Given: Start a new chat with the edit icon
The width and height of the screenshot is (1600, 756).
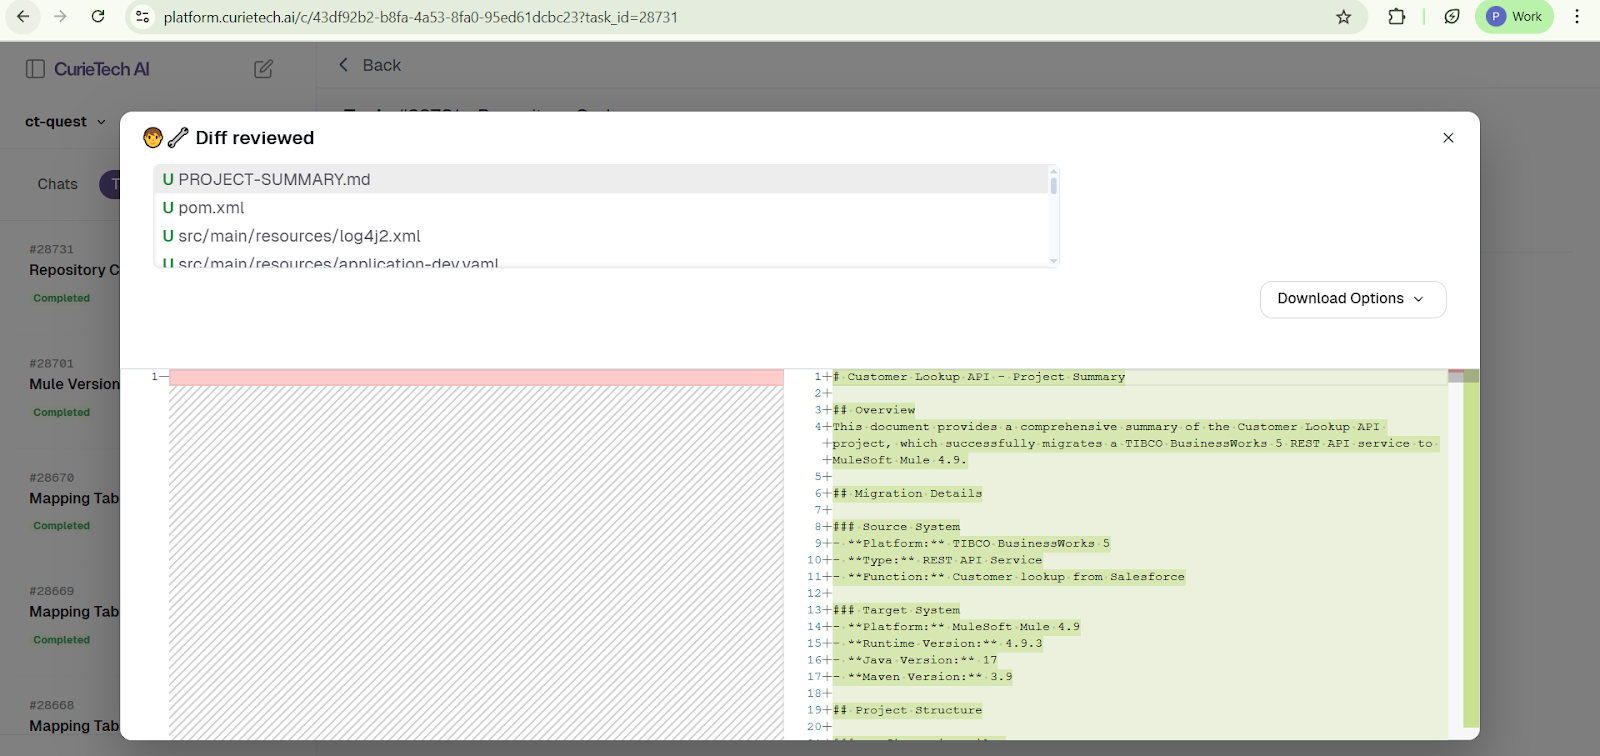Looking at the screenshot, I should 263,69.
